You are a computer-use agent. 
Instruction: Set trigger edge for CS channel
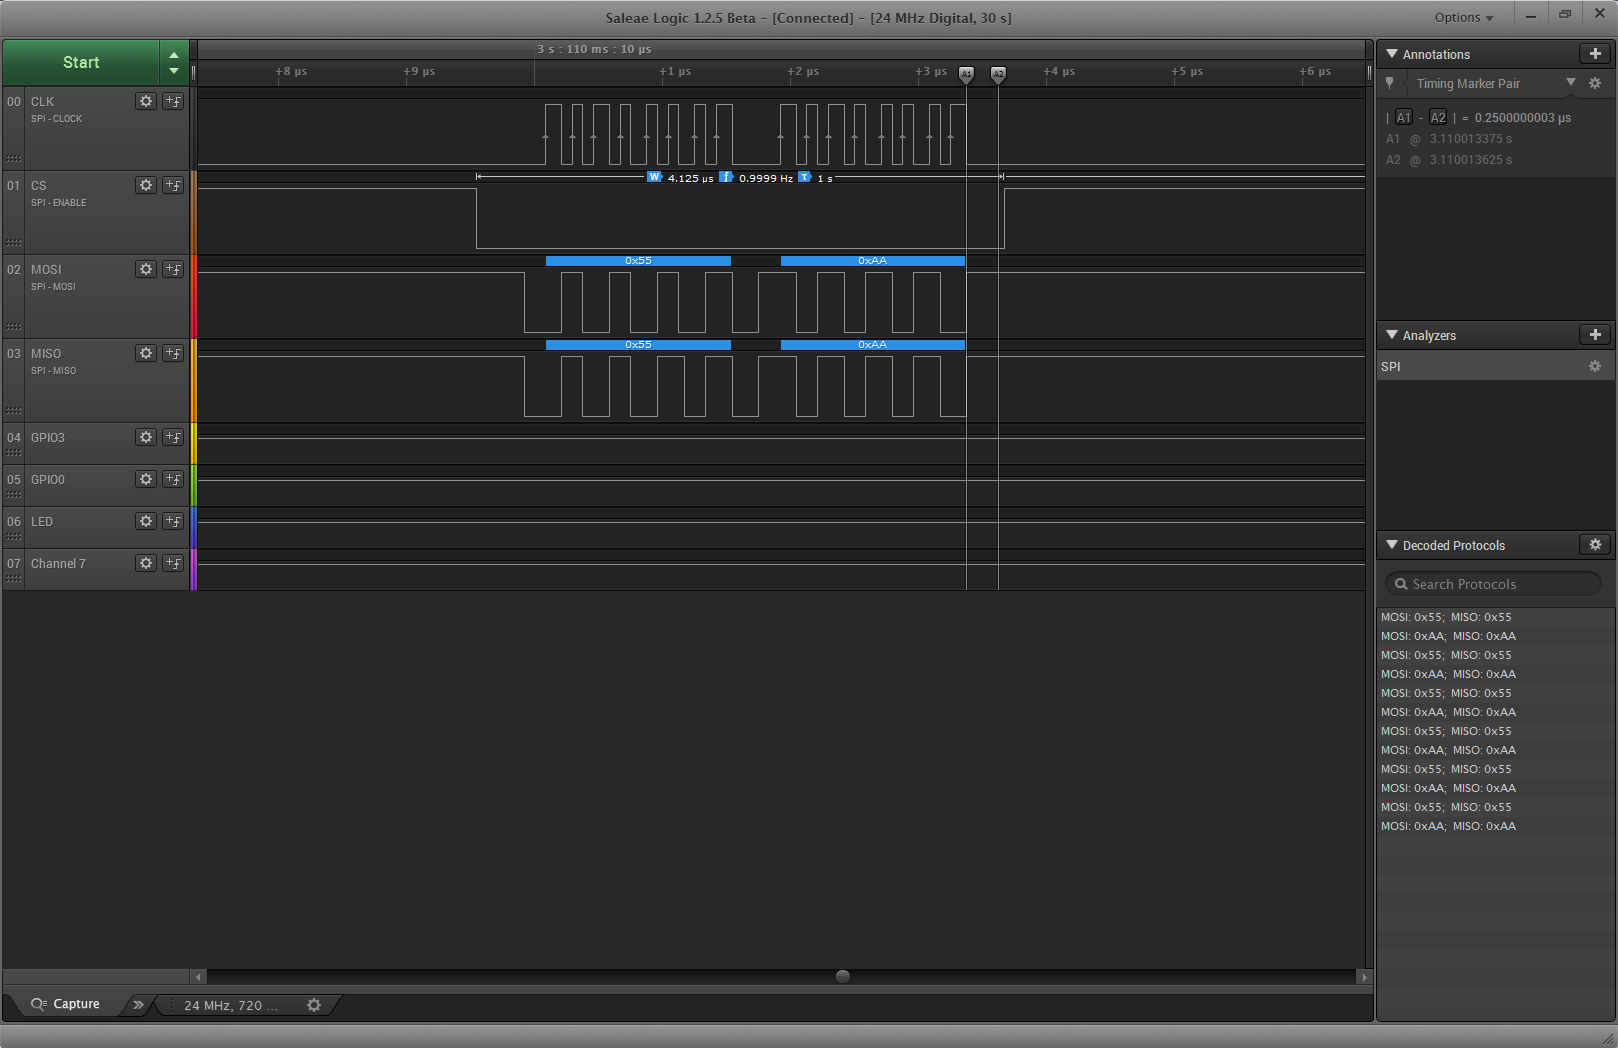173,185
